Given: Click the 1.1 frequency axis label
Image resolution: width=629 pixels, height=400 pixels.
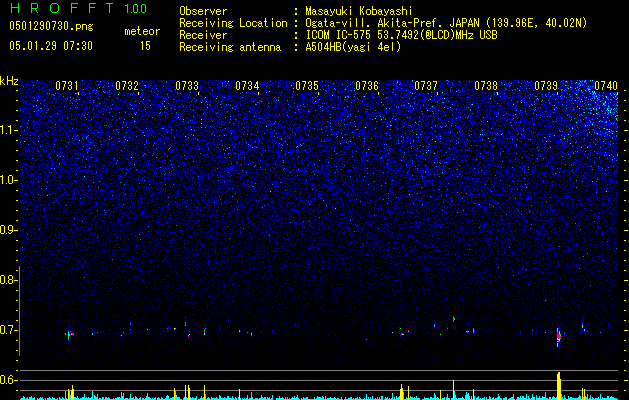Looking at the screenshot, I should pyautogui.click(x=8, y=130).
